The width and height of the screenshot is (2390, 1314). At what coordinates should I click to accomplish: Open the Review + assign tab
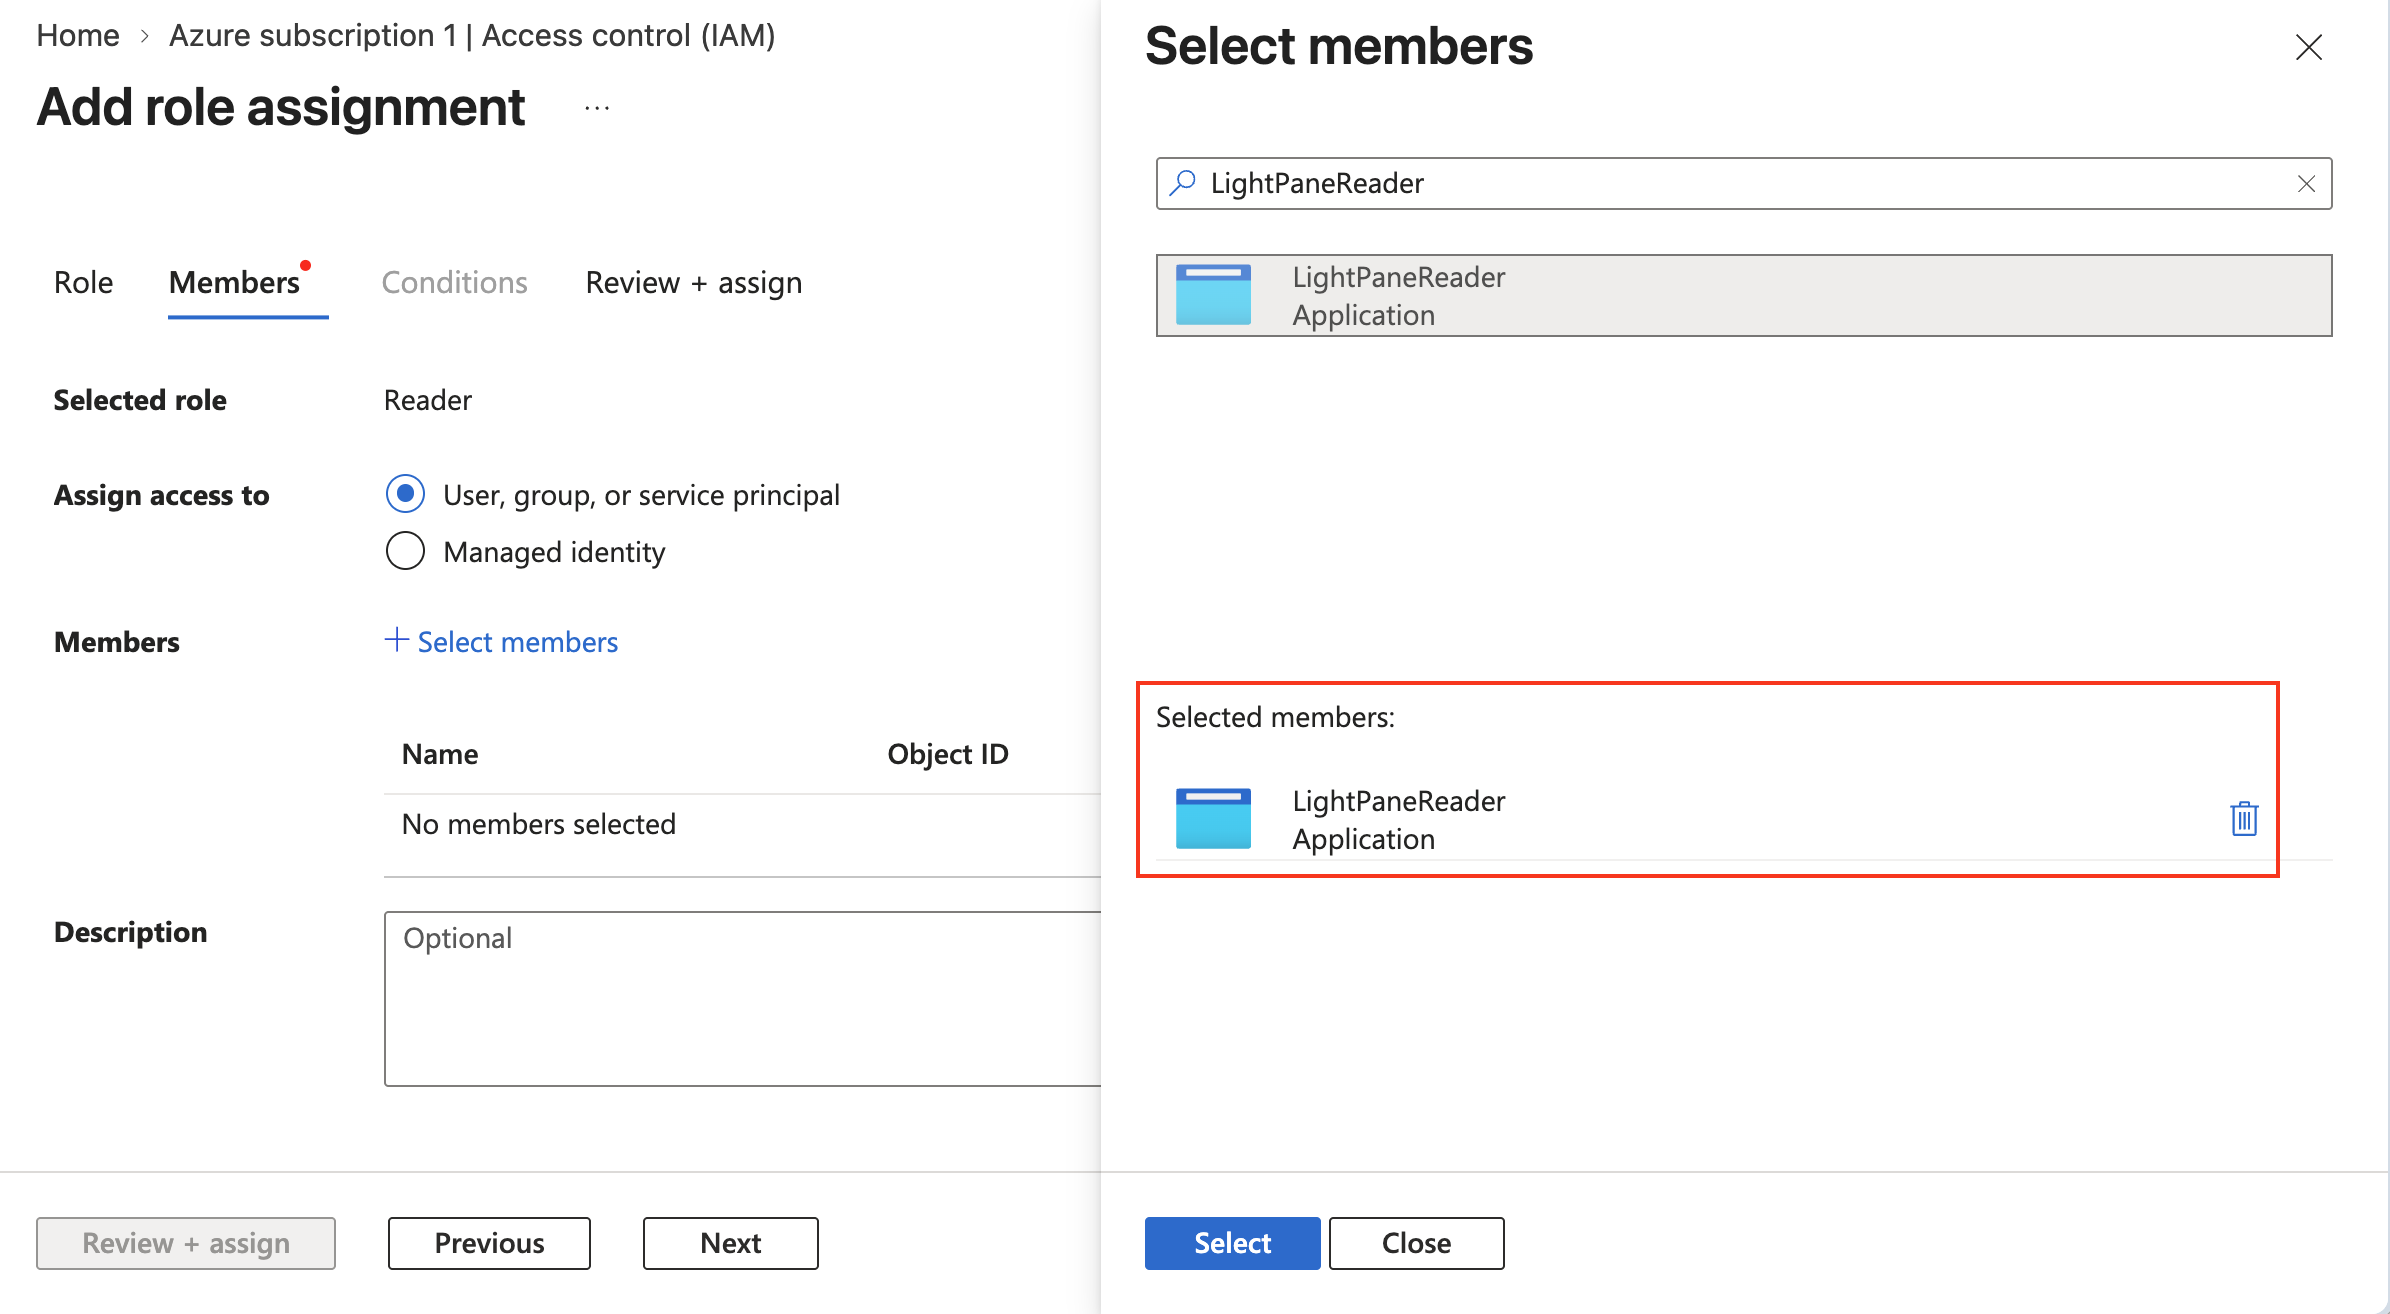point(693,283)
